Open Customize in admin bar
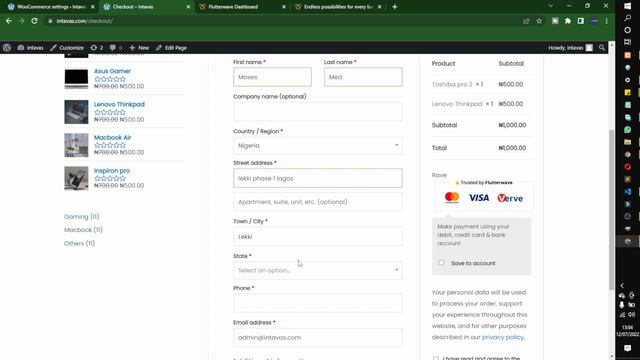This screenshot has width=640, height=360. point(67,48)
